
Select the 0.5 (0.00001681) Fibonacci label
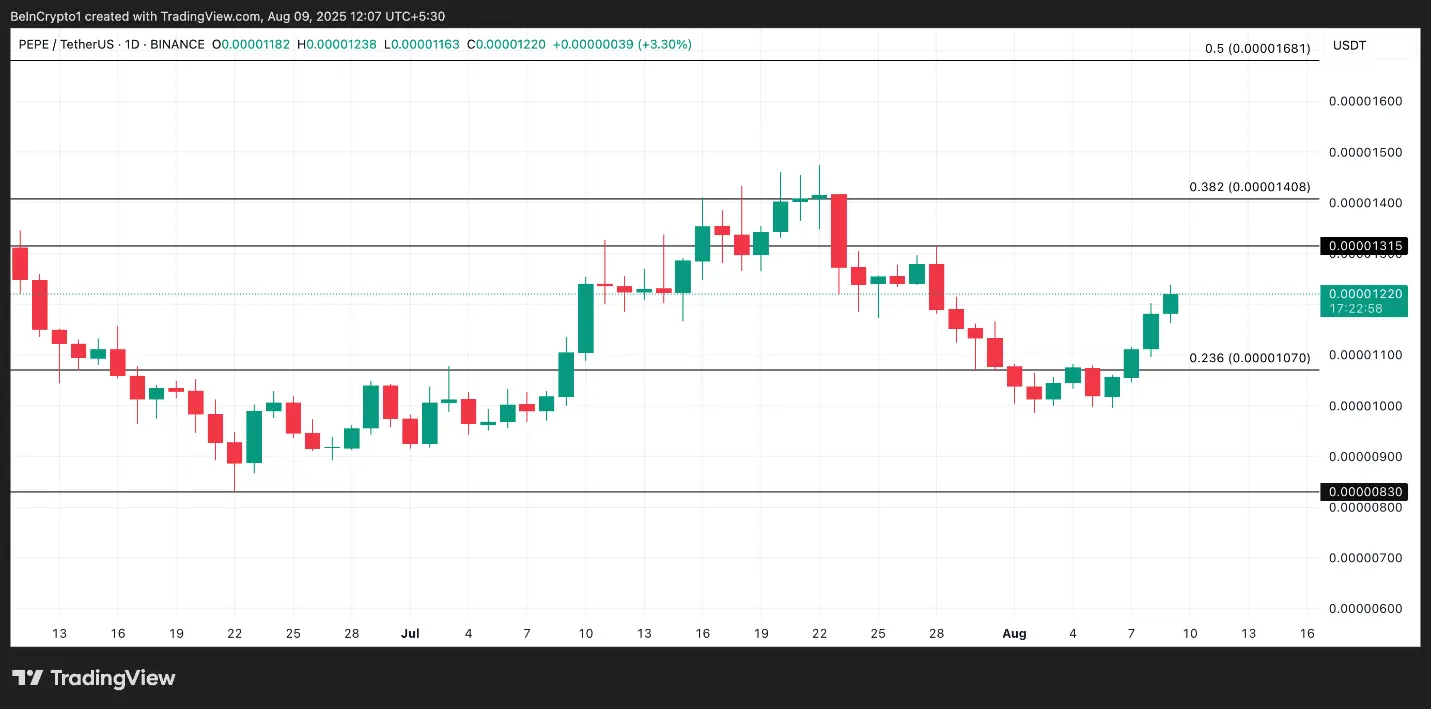pos(1257,48)
